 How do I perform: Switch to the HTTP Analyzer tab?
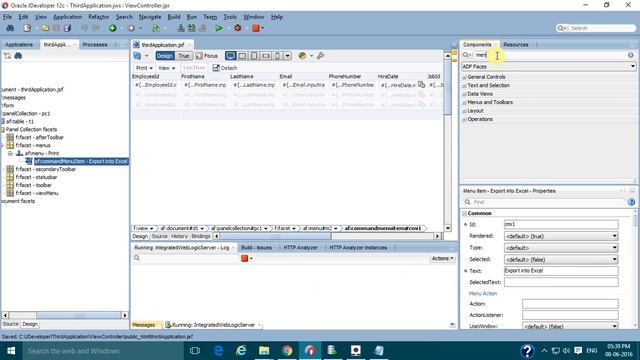[300, 248]
